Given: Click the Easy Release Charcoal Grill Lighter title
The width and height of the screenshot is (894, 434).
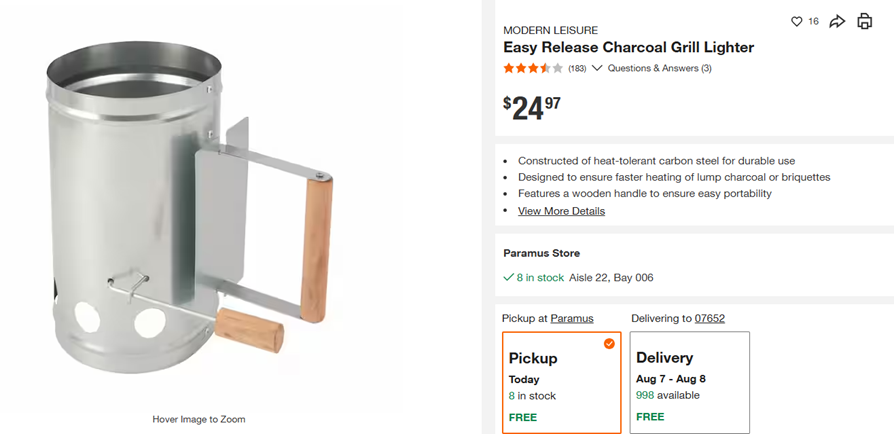Looking at the screenshot, I should coord(628,47).
